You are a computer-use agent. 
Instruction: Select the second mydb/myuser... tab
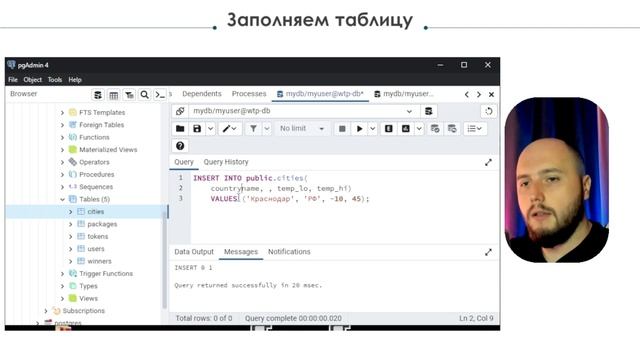tap(404, 94)
